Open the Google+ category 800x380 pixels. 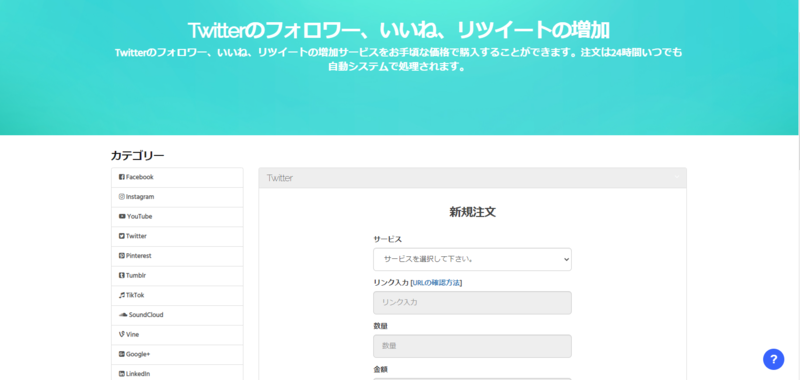(177, 354)
